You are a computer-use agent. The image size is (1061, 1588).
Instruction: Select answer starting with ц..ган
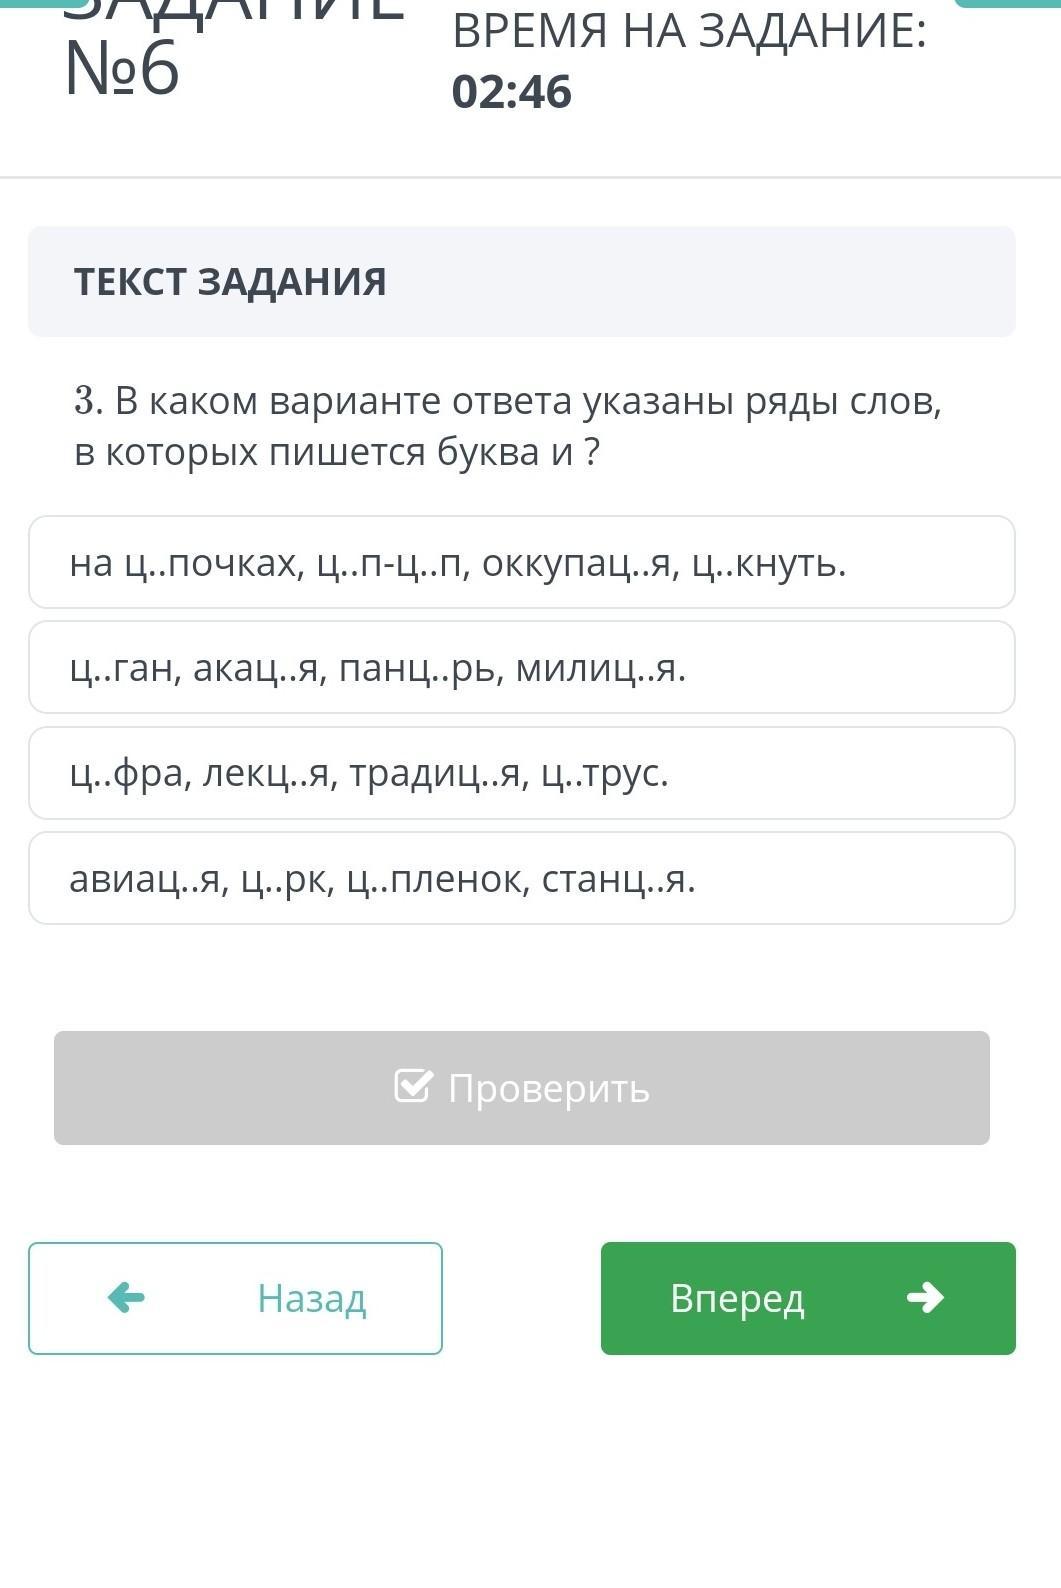tap(522, 667)
